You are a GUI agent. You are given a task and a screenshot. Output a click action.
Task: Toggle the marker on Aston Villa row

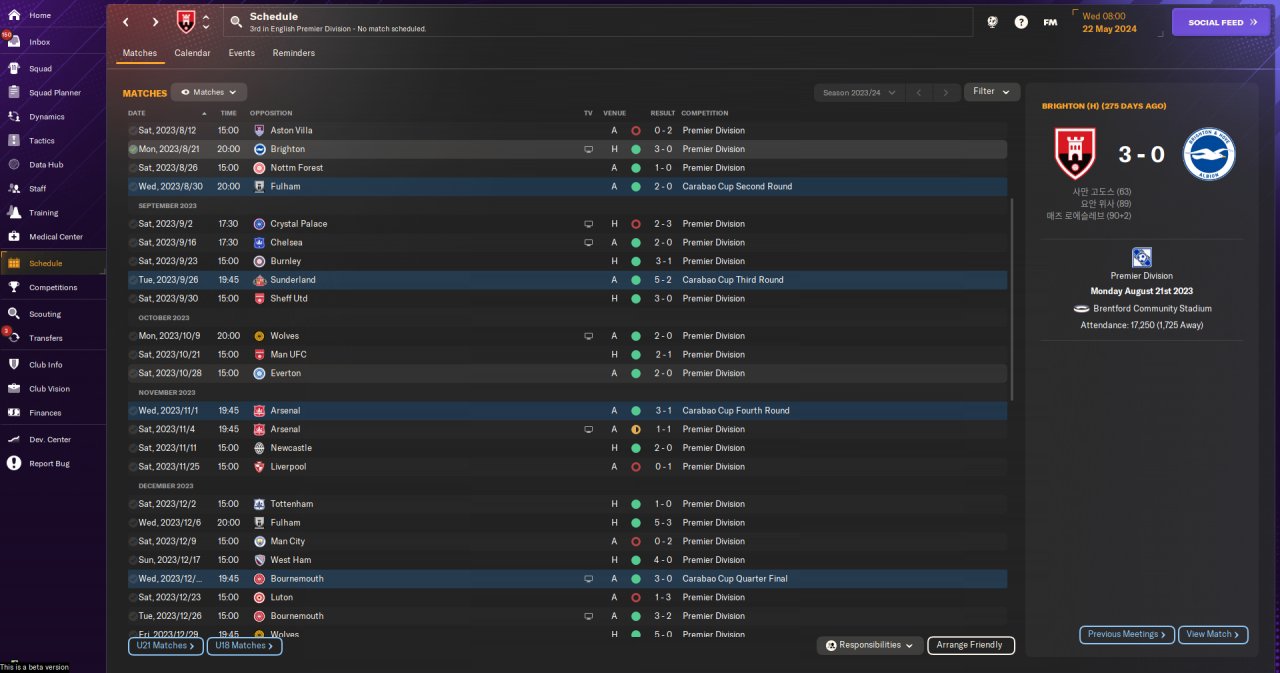pyautogui.click(x=133, y=130)
